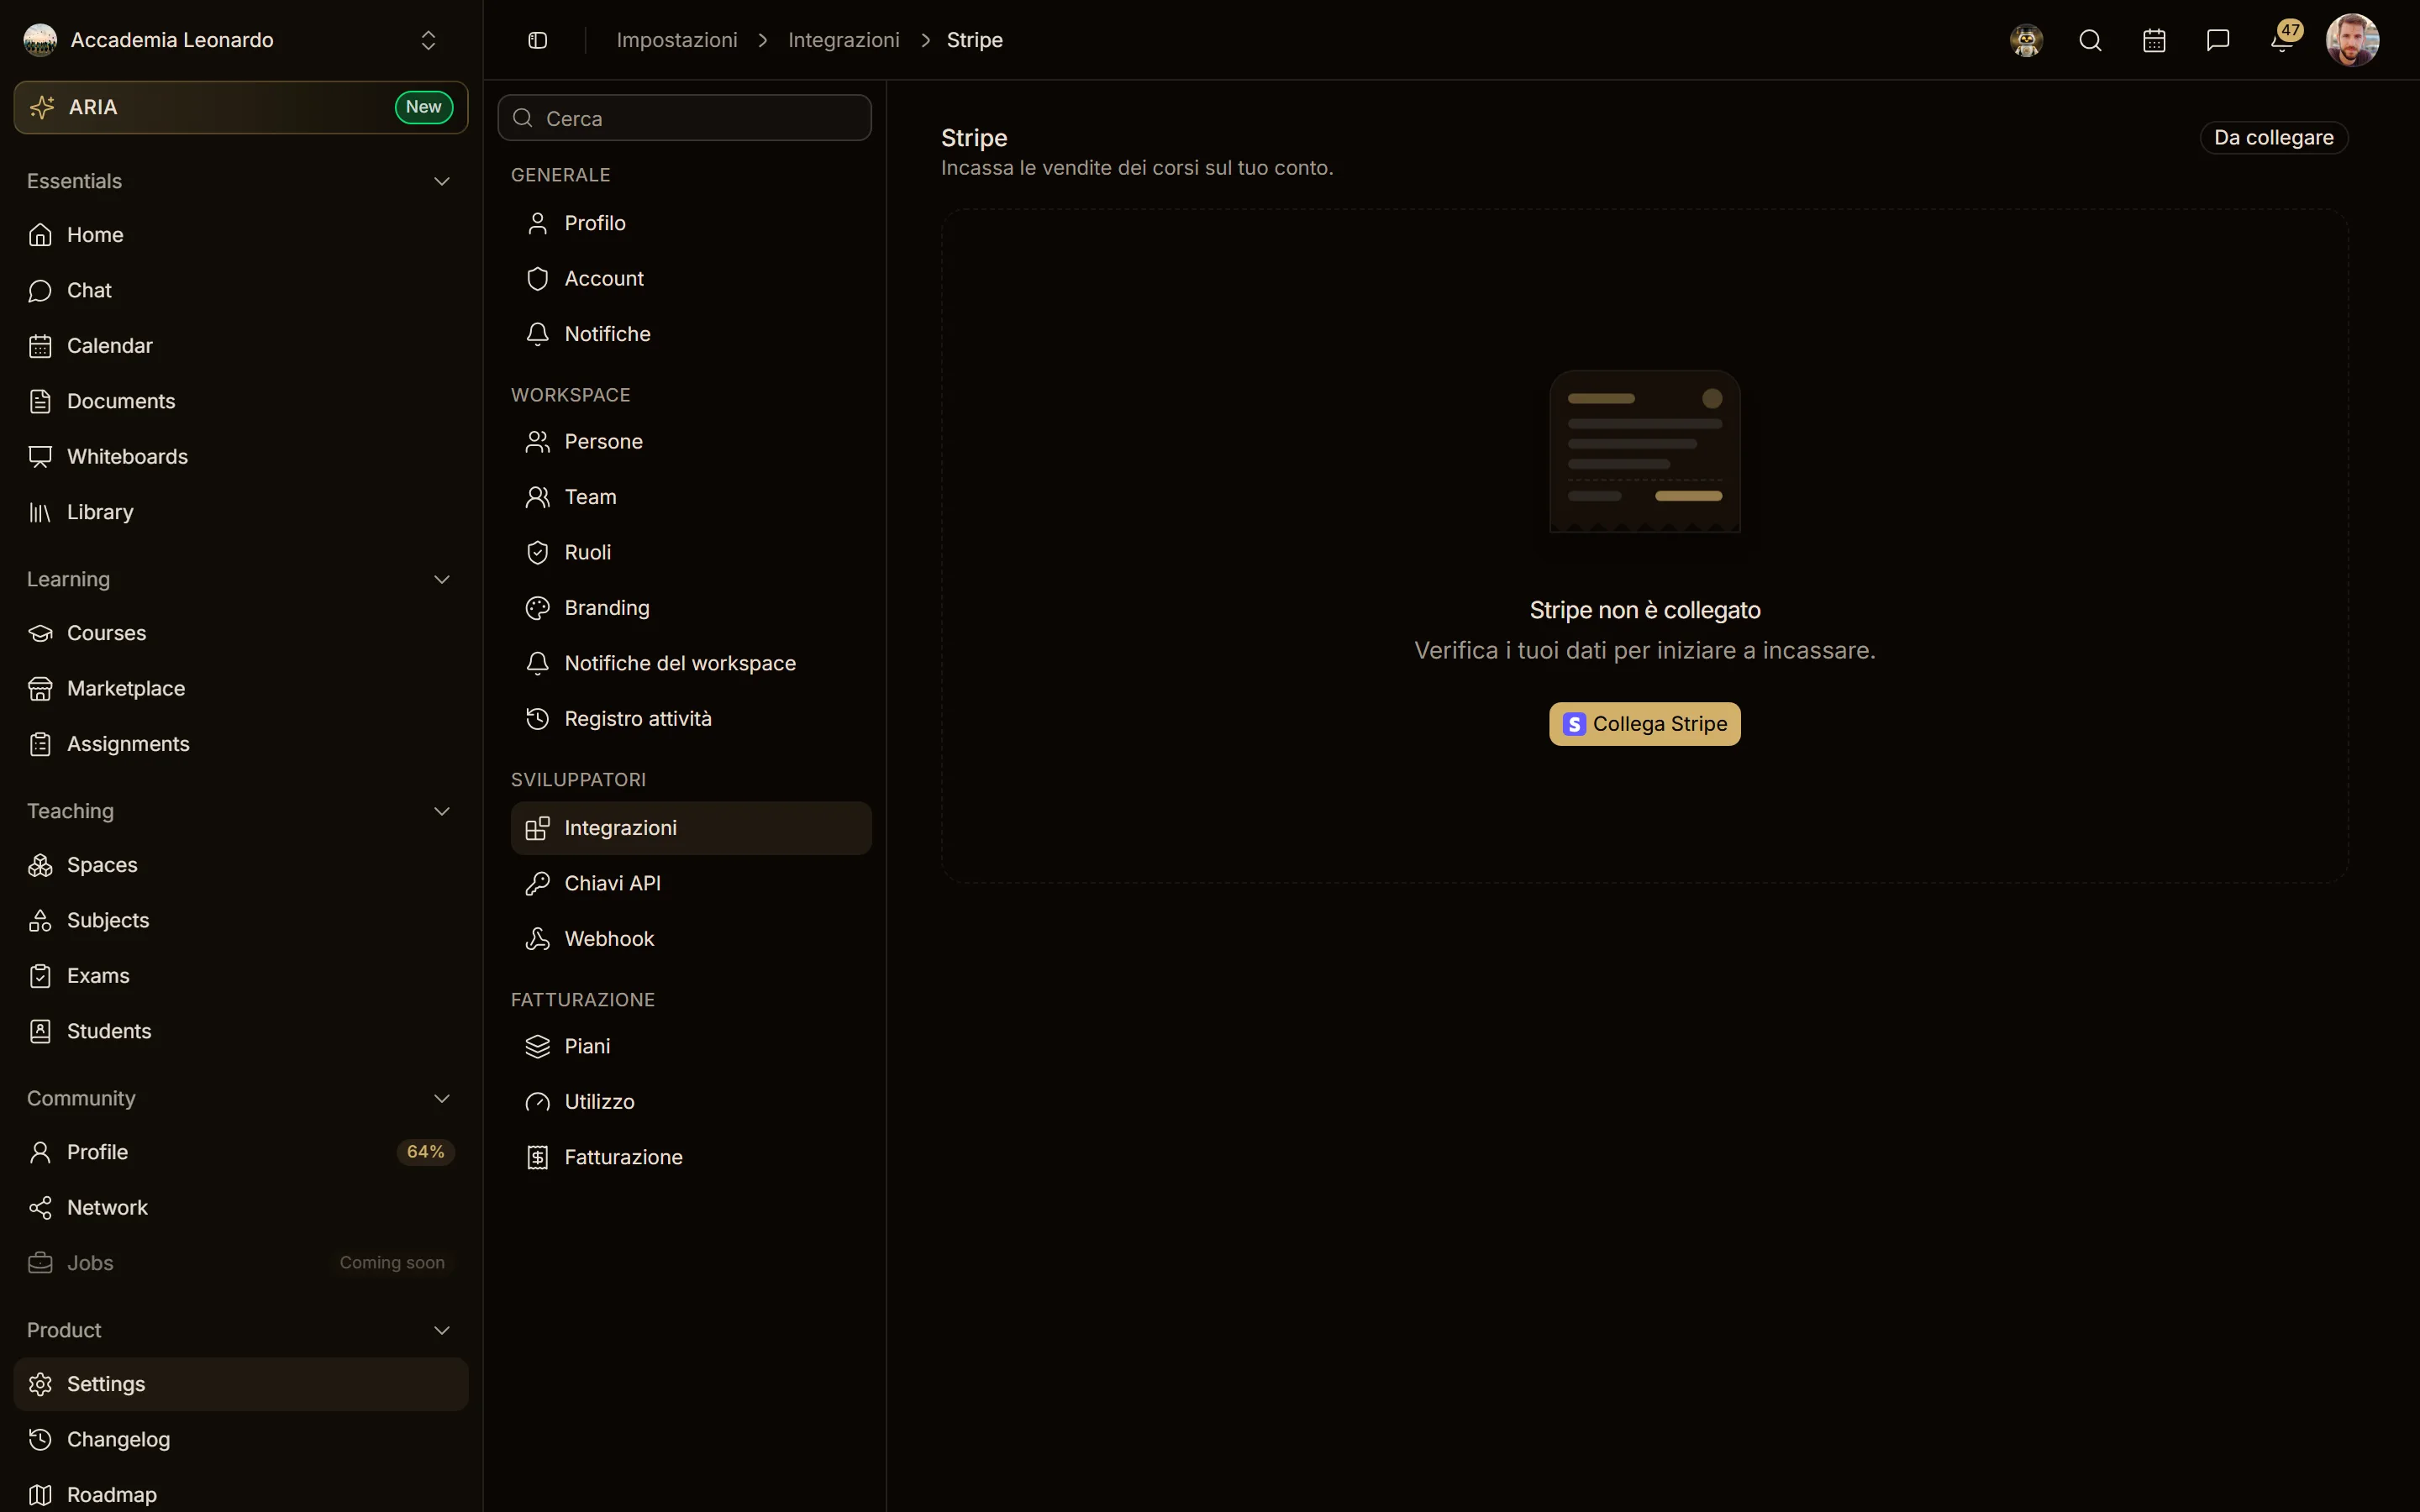Open Library in the sidebar
The width and height of the screenshot is (2420, 1512).
[241, 512]
